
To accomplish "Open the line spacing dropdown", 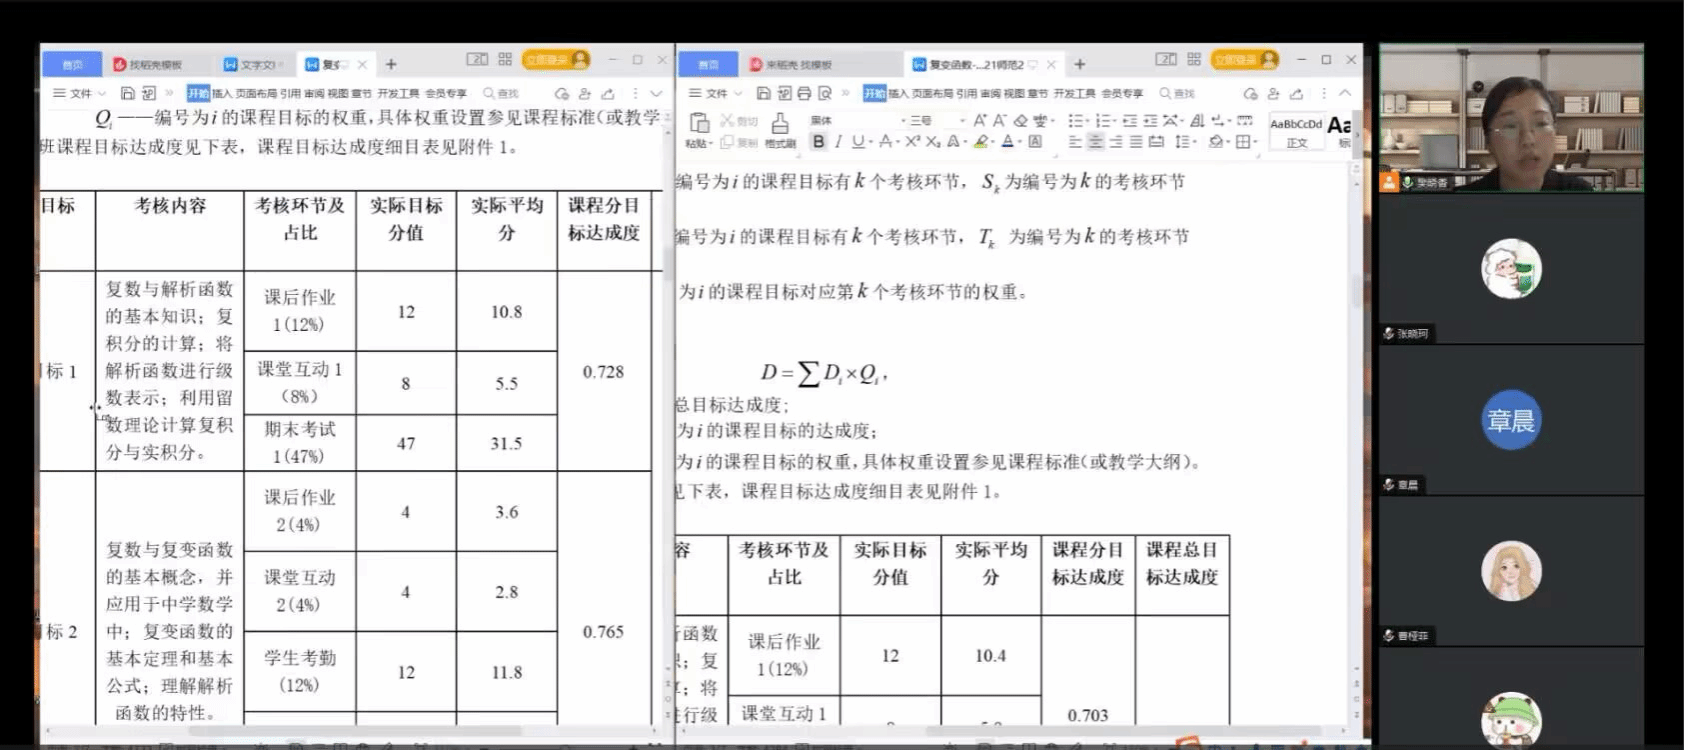I will pyautogui.click(x=1185, y=142).
